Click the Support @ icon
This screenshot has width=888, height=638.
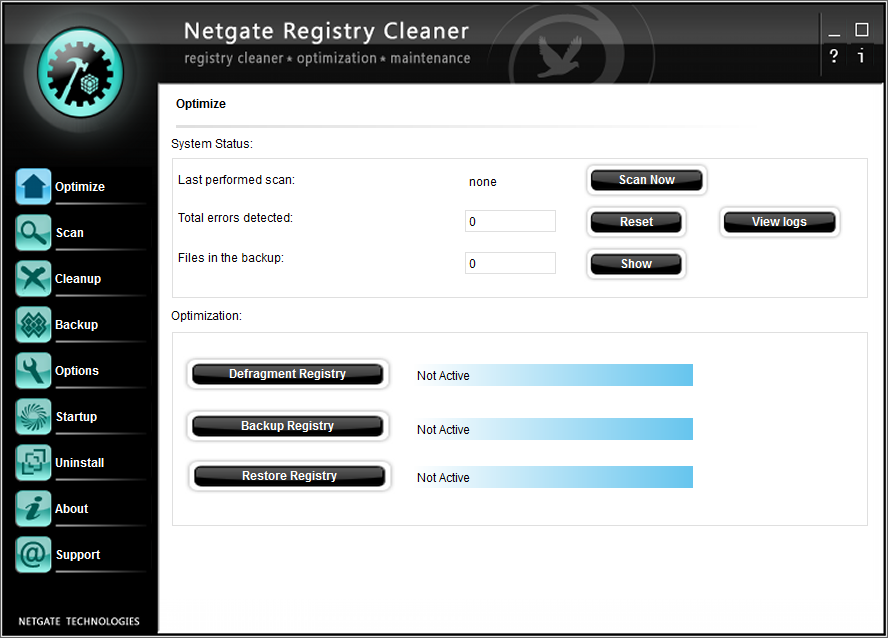coord(33,554)
